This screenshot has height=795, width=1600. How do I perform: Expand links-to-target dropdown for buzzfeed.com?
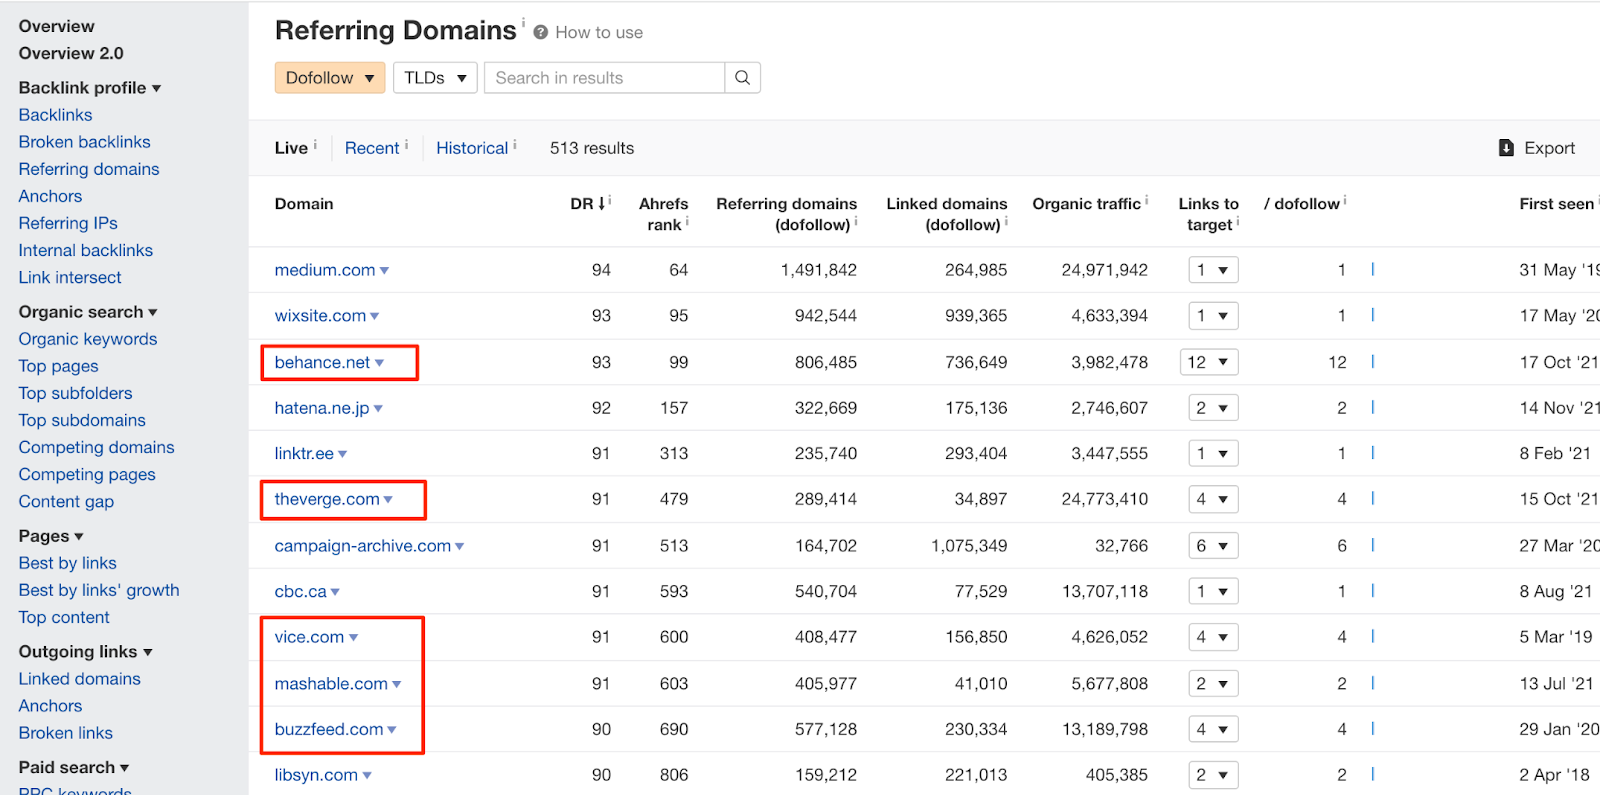point(1213,730)
